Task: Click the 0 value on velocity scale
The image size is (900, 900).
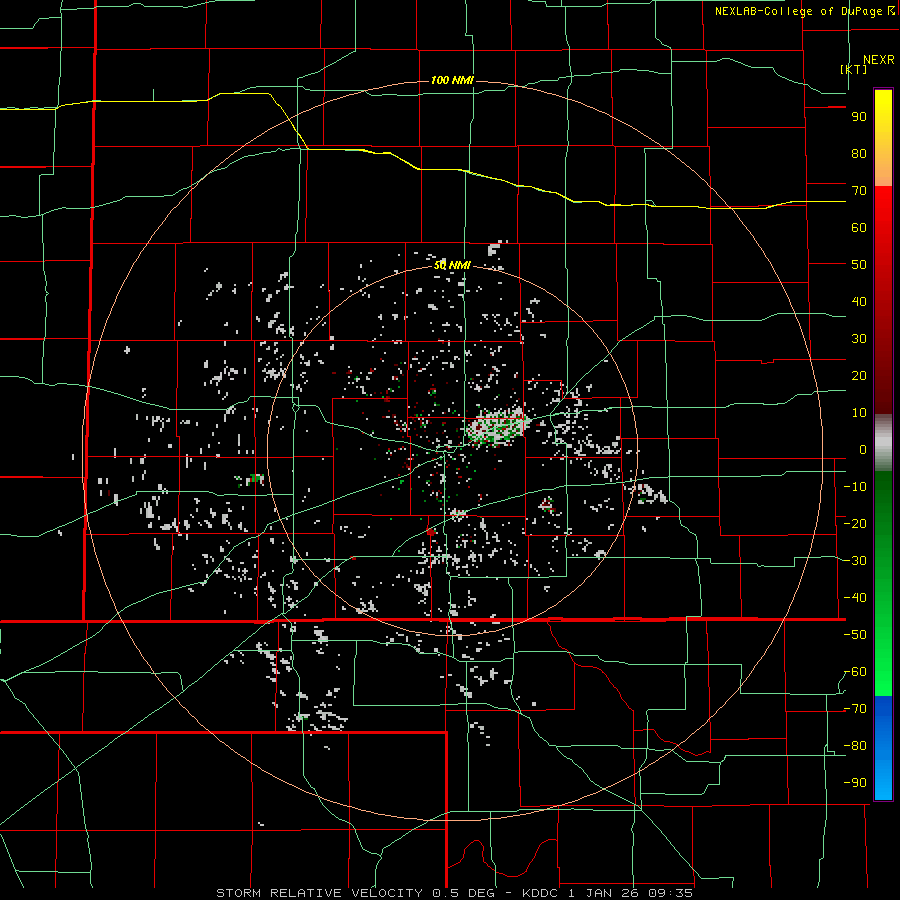Action: [x=863, y=450]
